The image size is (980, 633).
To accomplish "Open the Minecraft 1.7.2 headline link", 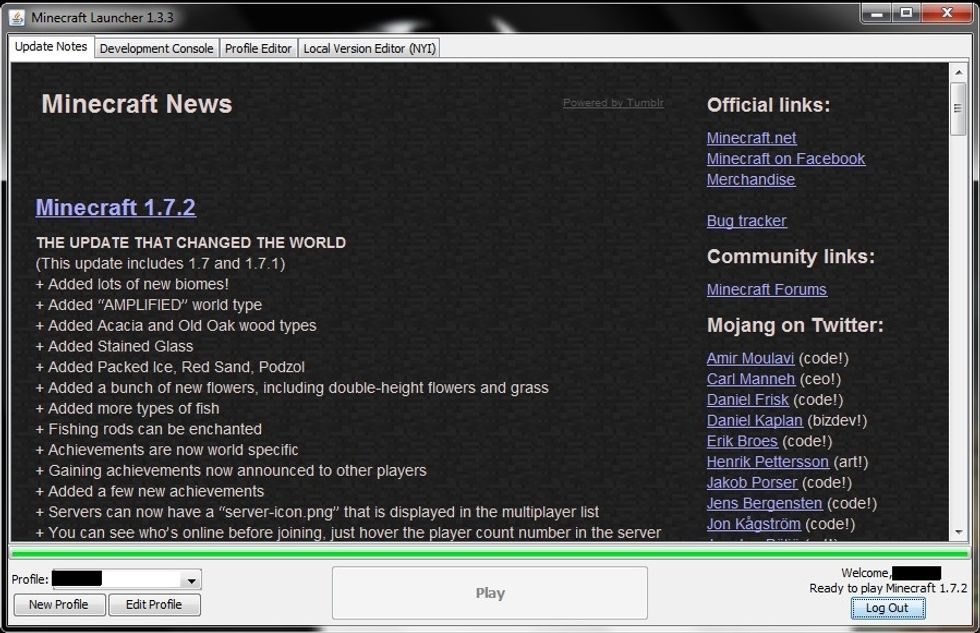I will click(115, 207).
